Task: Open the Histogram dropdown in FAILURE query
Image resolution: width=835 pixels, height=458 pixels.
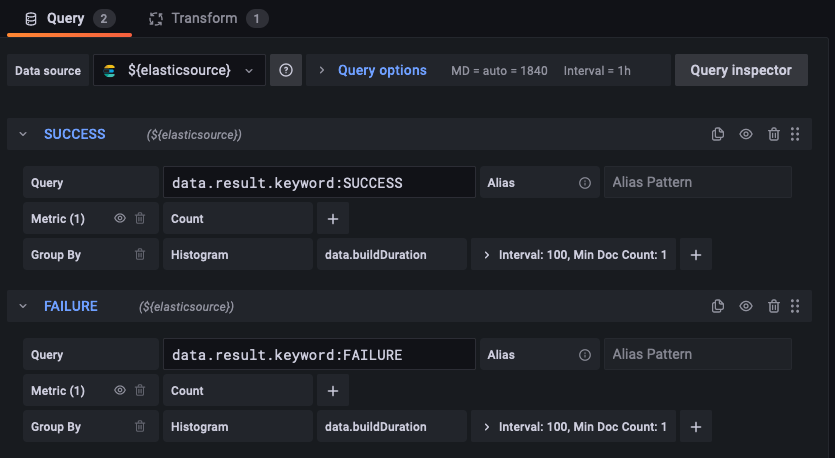Action: point(238,427)
